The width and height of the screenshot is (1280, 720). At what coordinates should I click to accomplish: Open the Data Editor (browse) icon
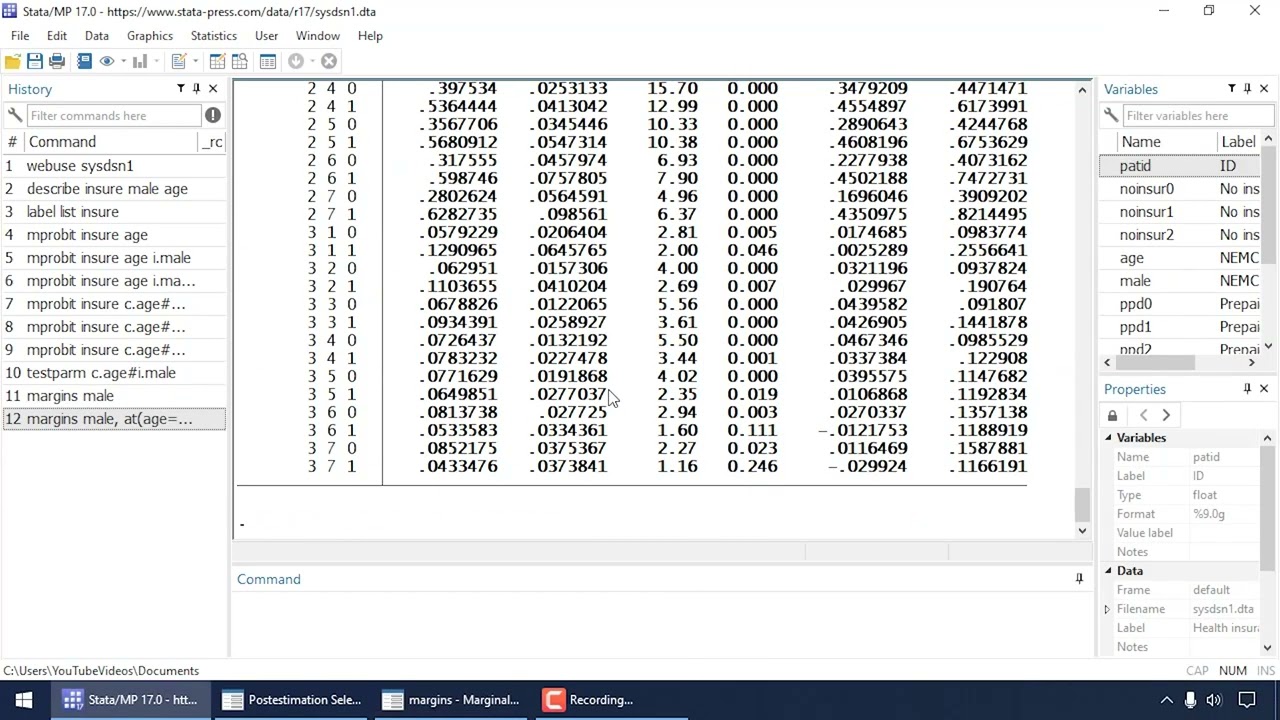click(240, 61)
